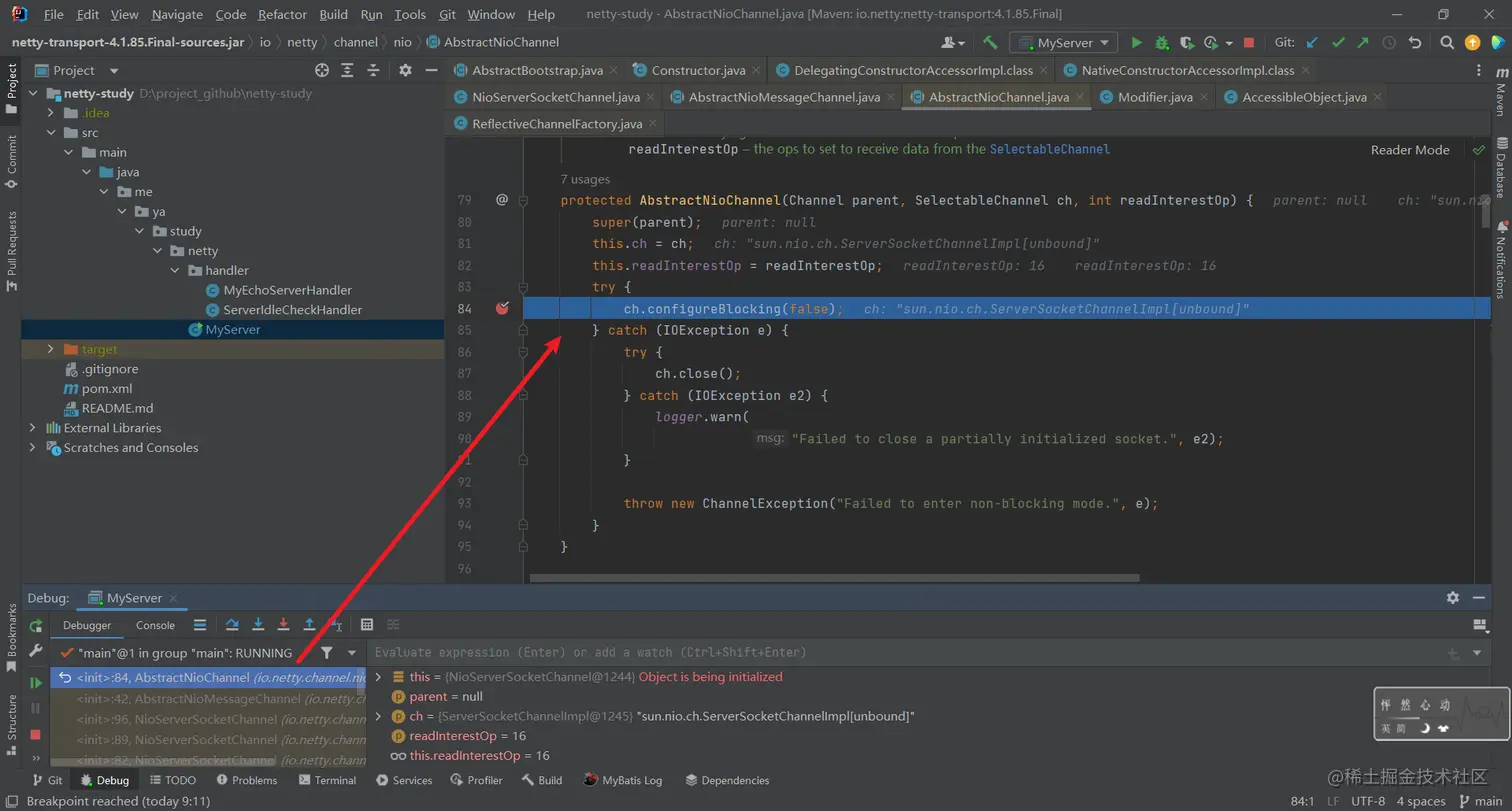1512x811 pixels.
Task: Resume program in debug side toolbar
Action: [x=36, y=683]
